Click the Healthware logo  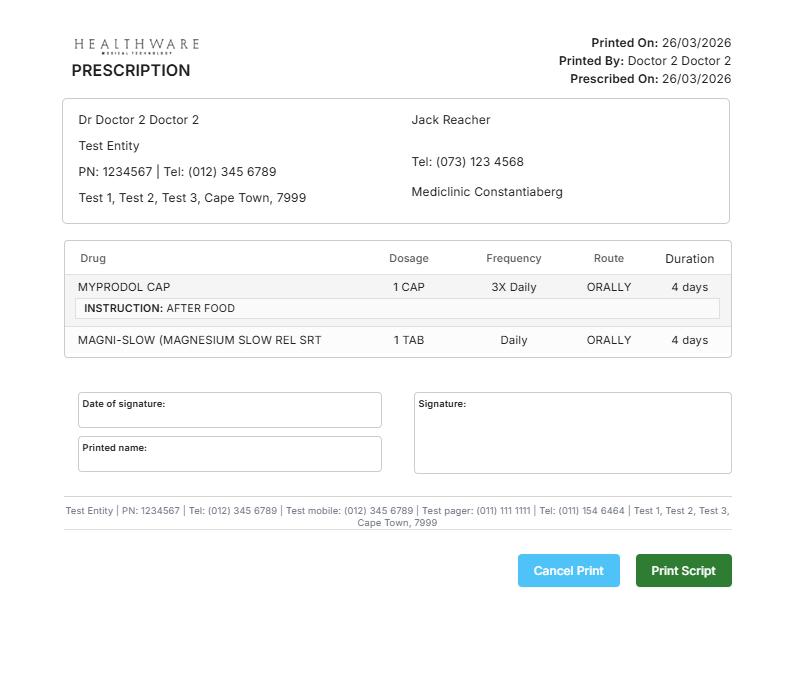click(137, 46)
